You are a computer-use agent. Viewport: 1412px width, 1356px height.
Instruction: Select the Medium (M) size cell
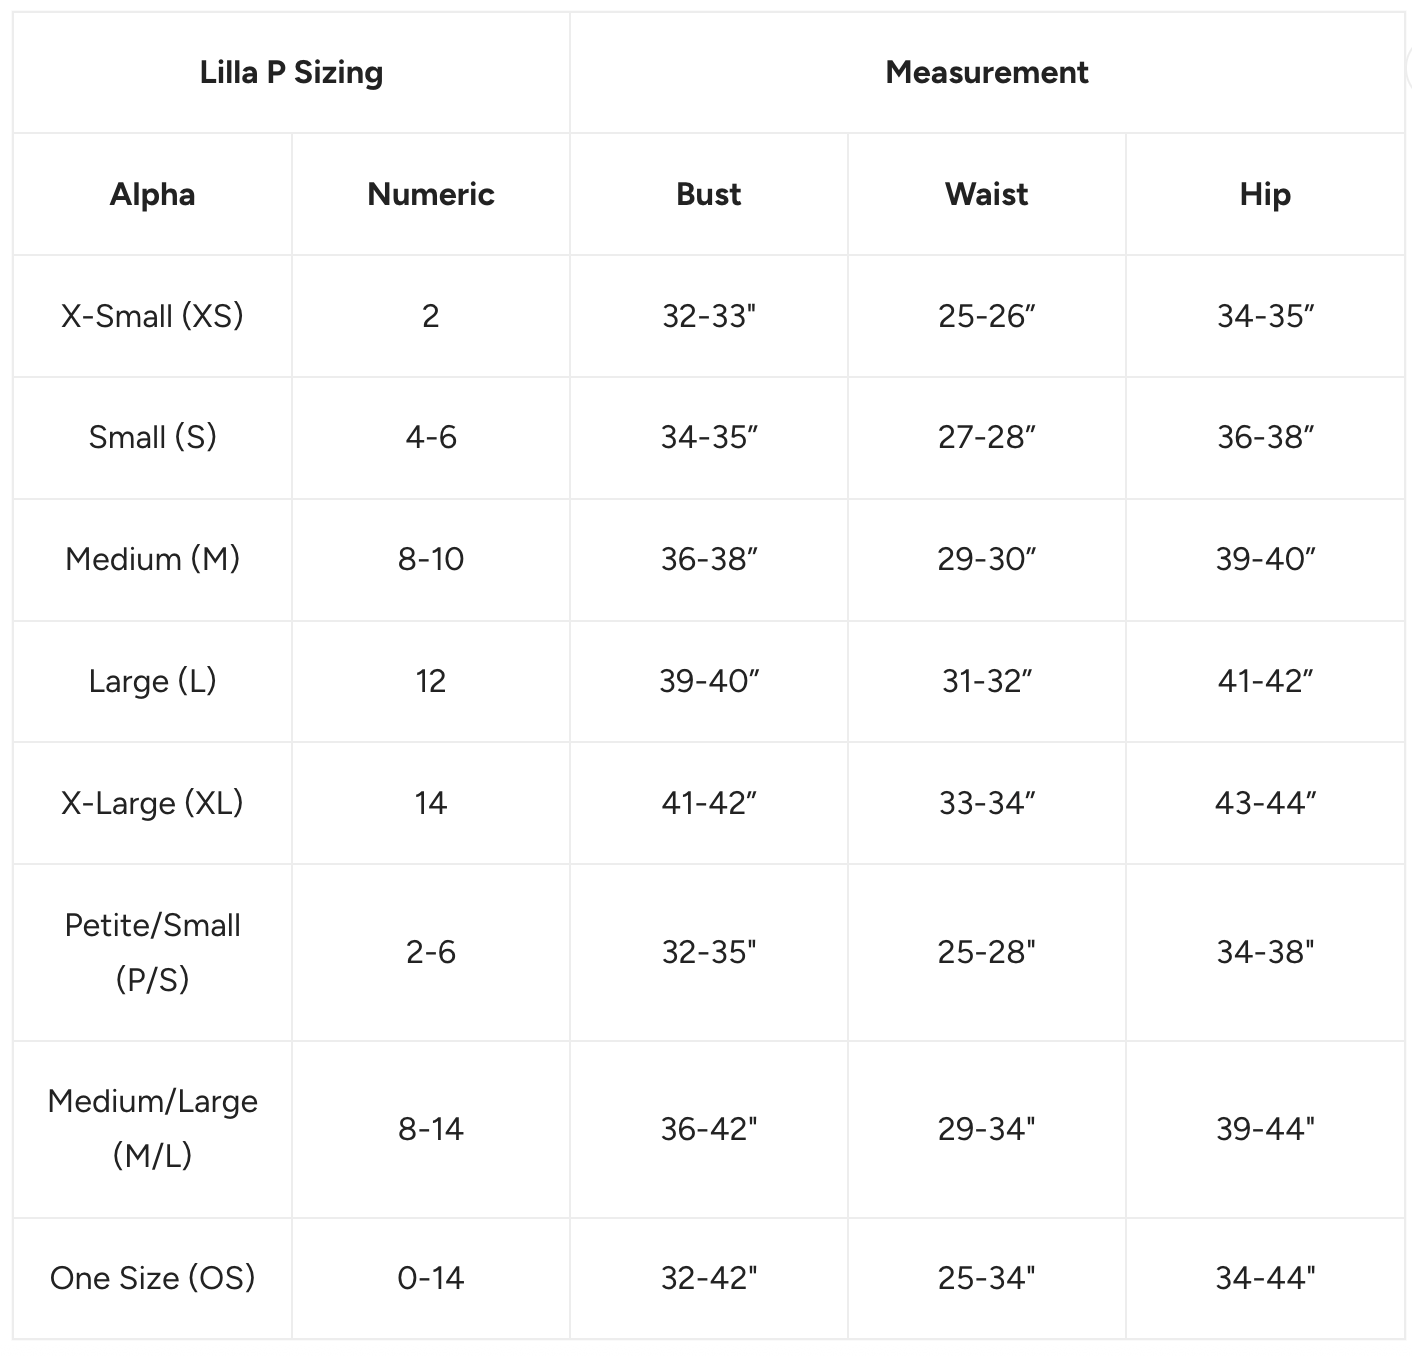(x=152, y=559)
